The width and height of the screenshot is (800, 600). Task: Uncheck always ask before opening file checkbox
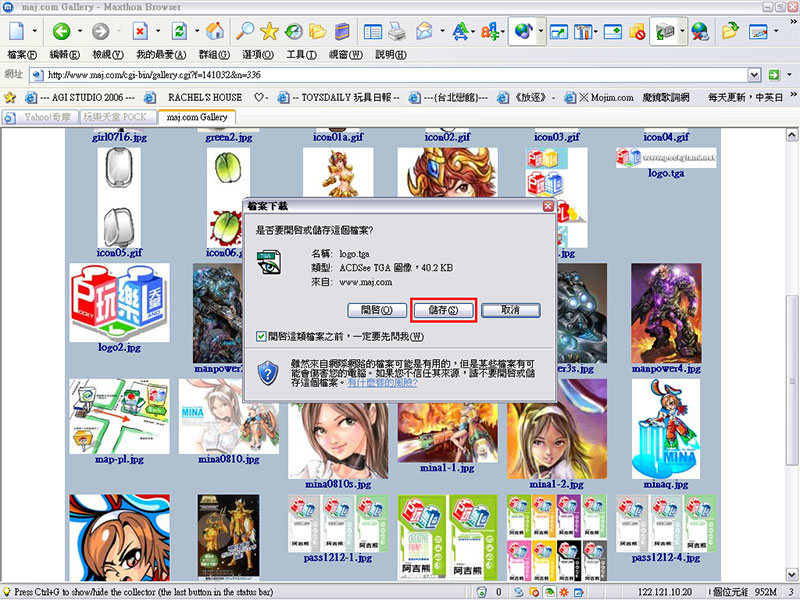(x=261, y=337)
